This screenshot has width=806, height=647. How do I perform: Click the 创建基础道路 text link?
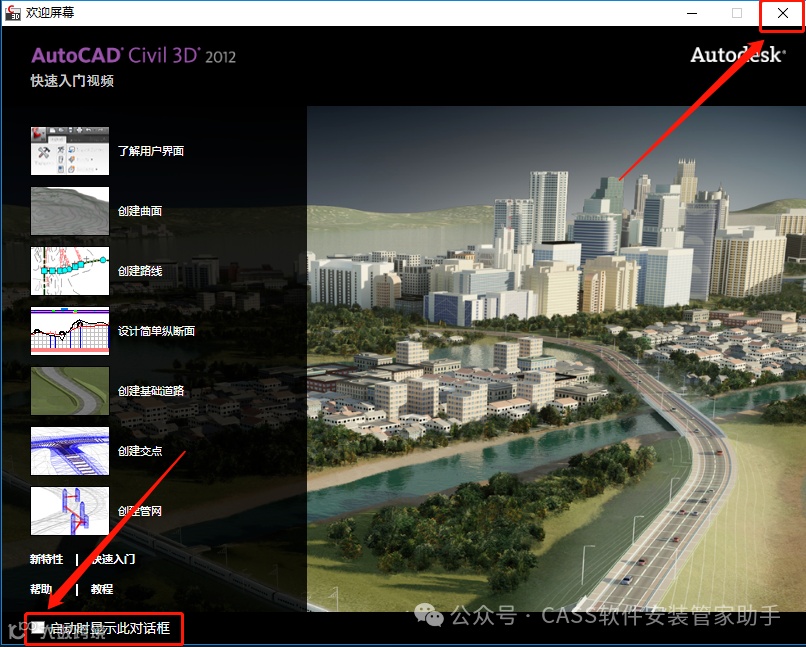click(x=151, y=391)
